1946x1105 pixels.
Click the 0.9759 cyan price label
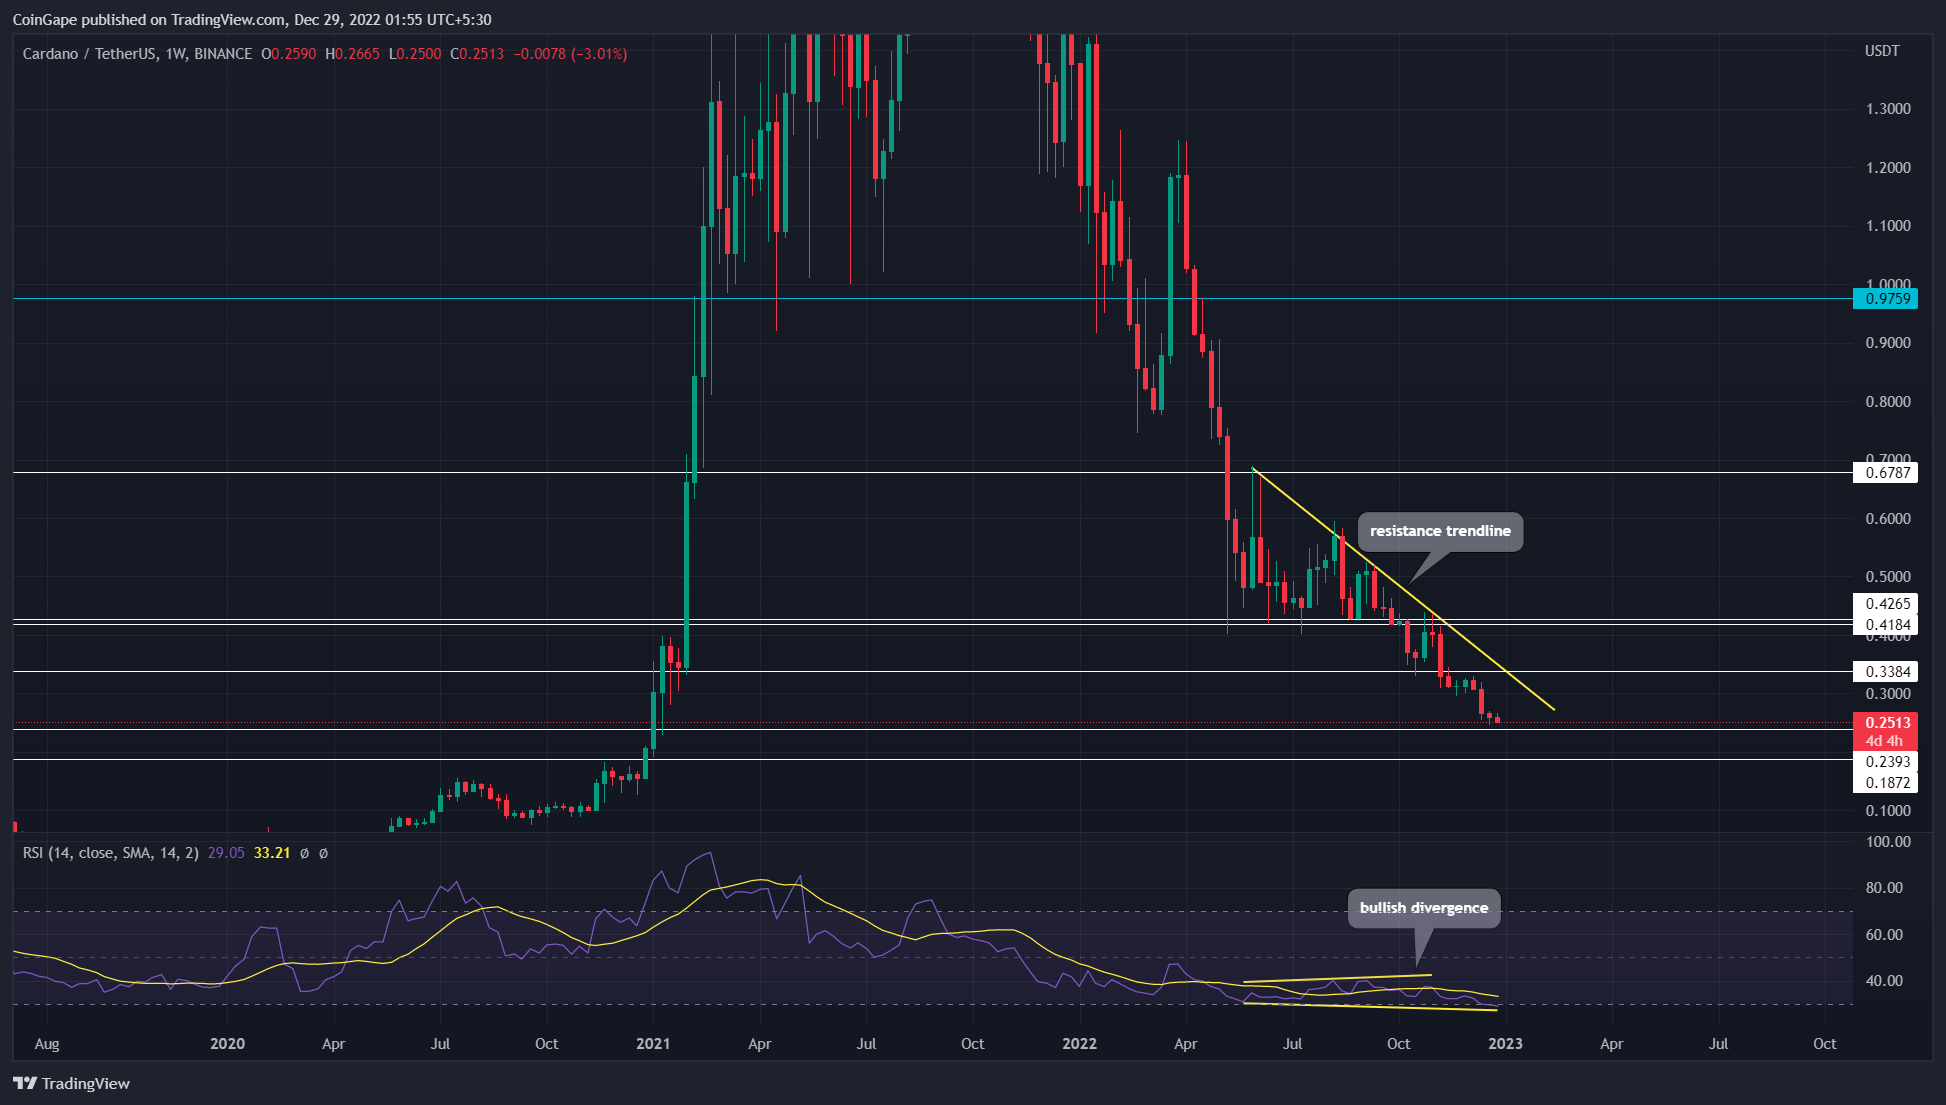pyautogui.click(x=1885, y=298)
